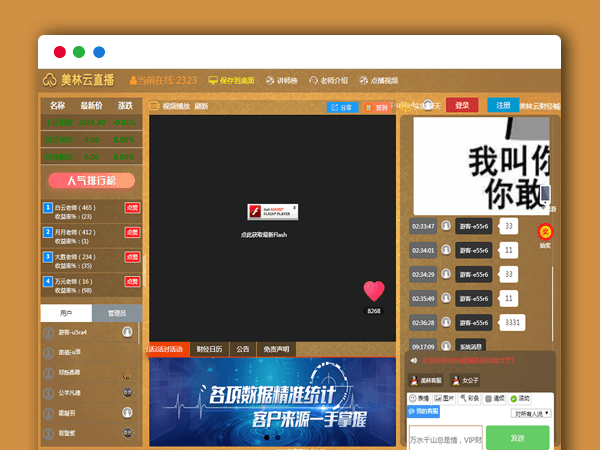Image resolution: width=600 pixels, height=450 pixels.
Task: Click 点赞 like for 白云老师
Action: tap(132, 208)
